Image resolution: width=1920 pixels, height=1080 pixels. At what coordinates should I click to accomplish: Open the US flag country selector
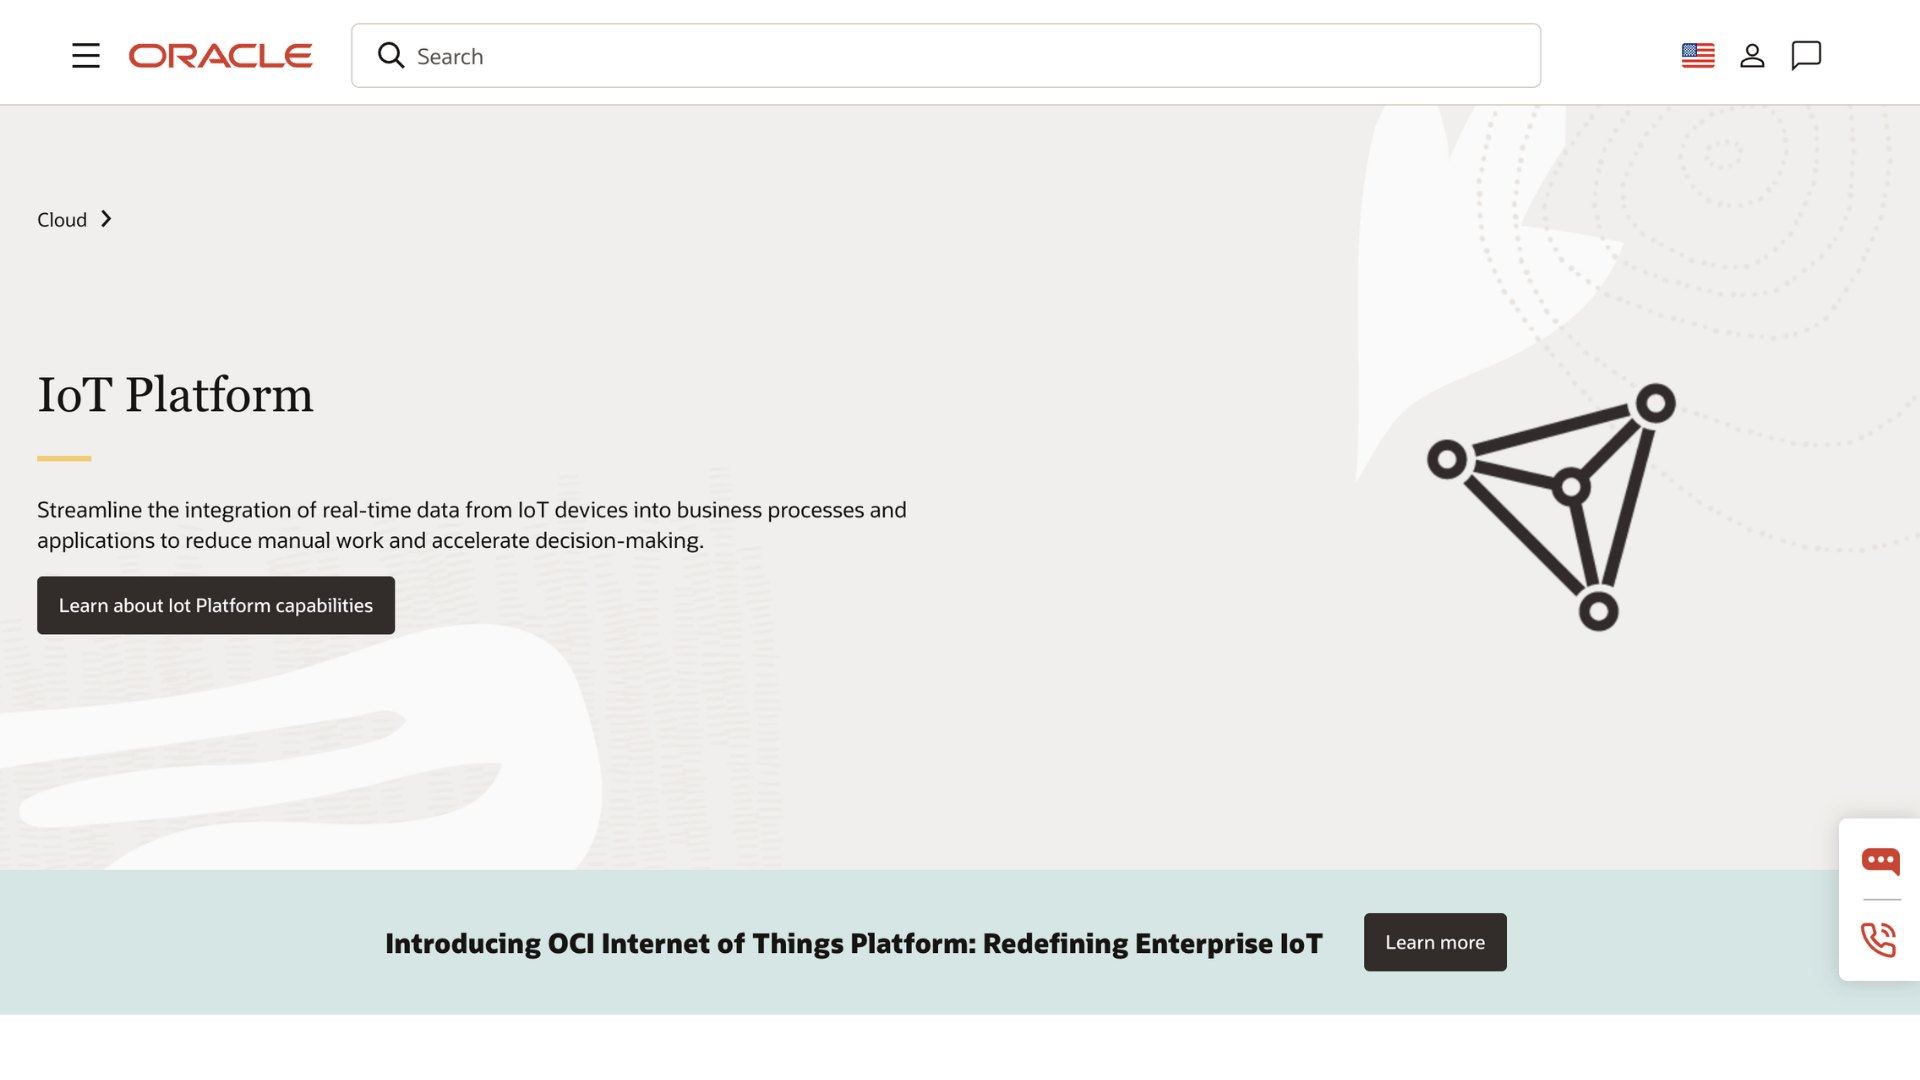tap(1698, 56)
